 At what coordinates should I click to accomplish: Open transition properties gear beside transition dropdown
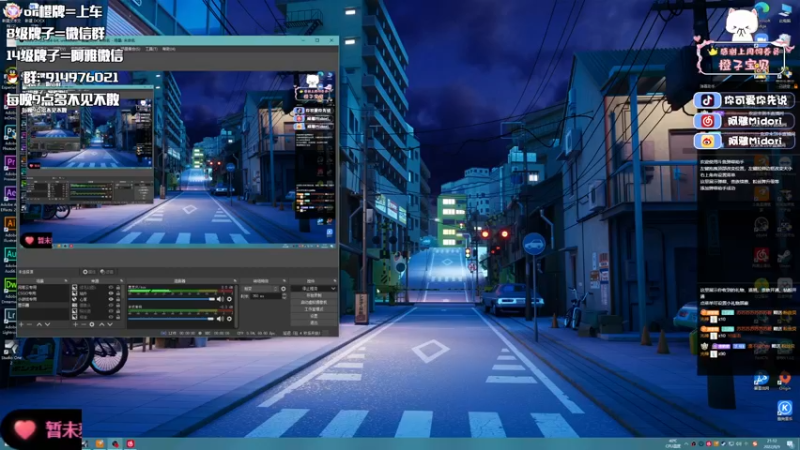(283, 289)
